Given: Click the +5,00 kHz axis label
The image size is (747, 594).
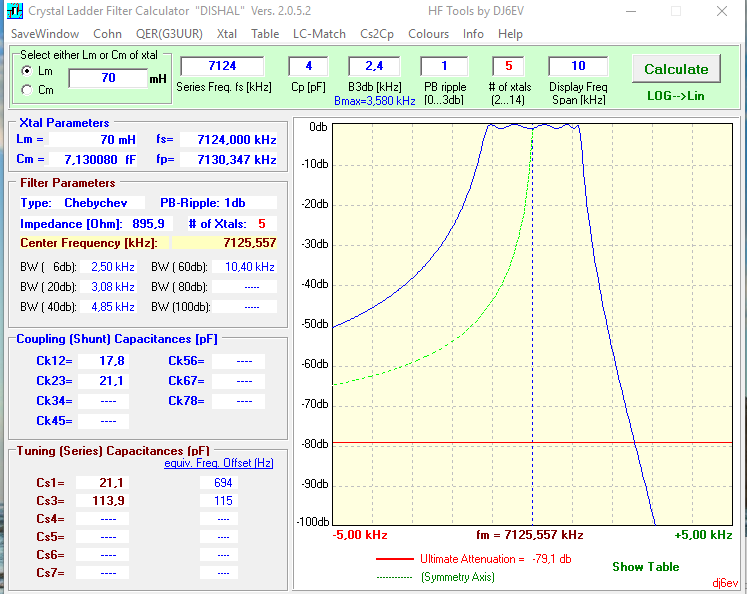Looking at the screenshot, I should (703, 535).
